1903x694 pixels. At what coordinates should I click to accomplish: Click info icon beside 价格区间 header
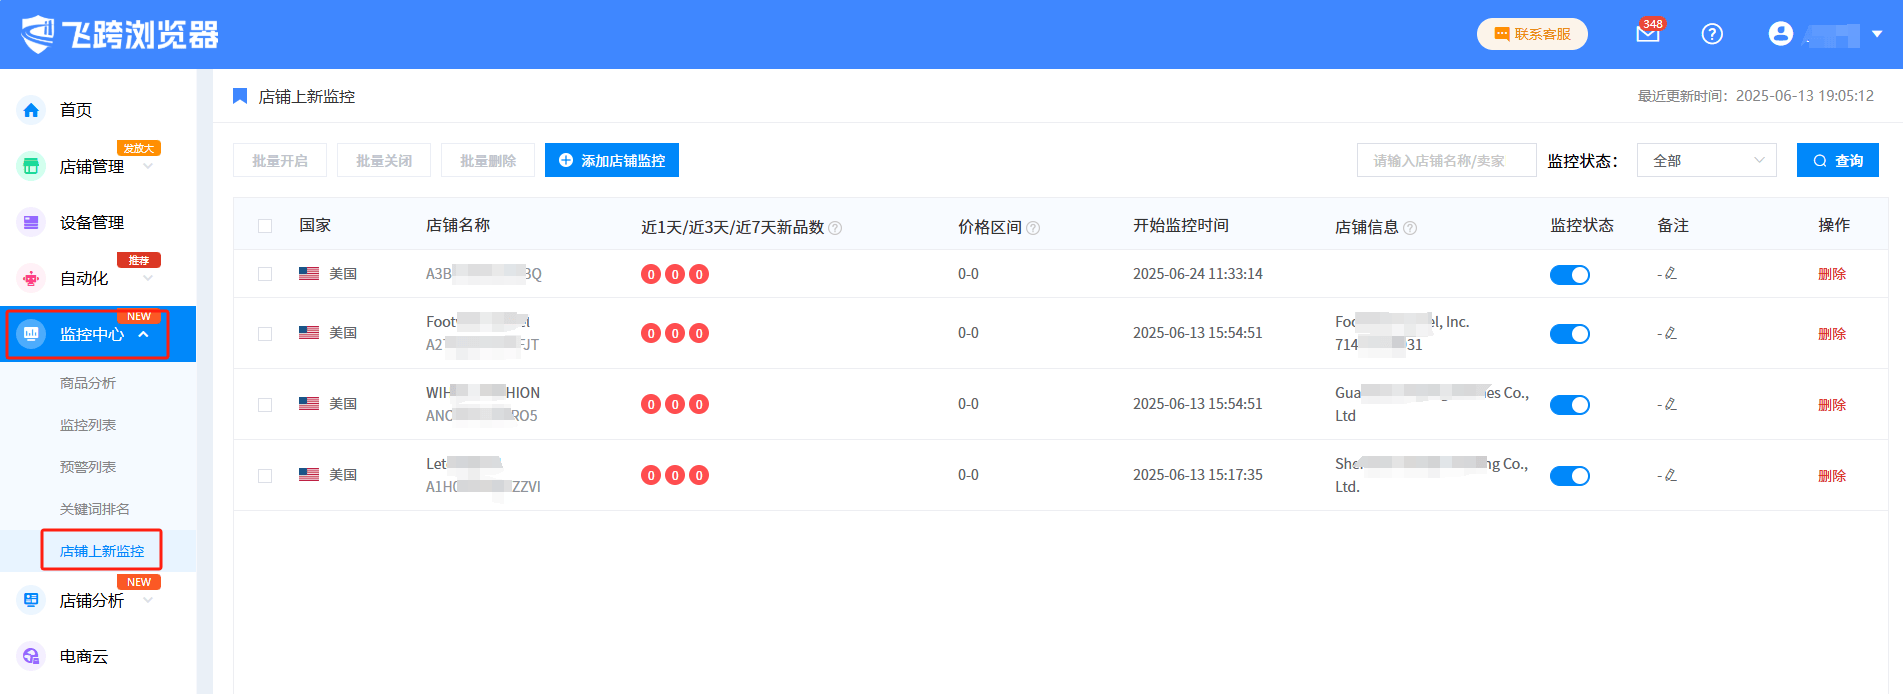click(x=1033, y=228)
